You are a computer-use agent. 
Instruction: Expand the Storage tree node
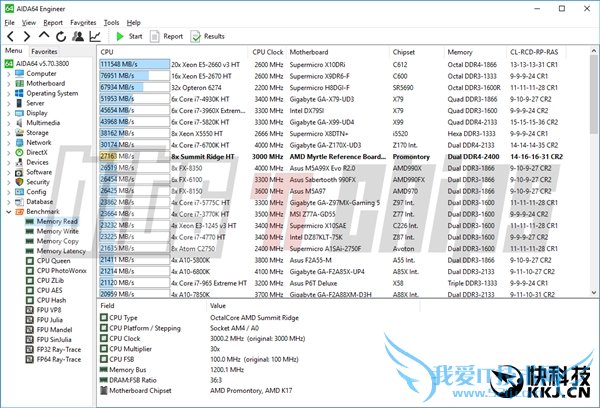pos(8,133)
